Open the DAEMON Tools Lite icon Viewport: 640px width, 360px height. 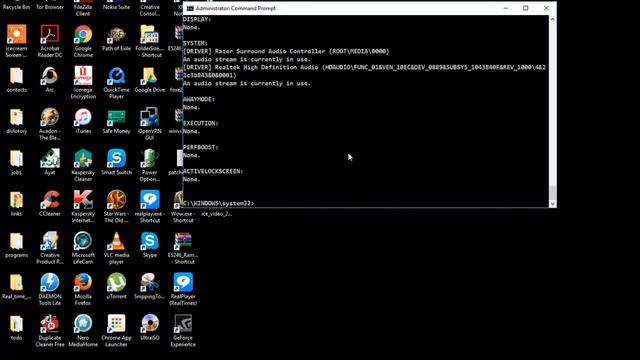coord(50,282)
